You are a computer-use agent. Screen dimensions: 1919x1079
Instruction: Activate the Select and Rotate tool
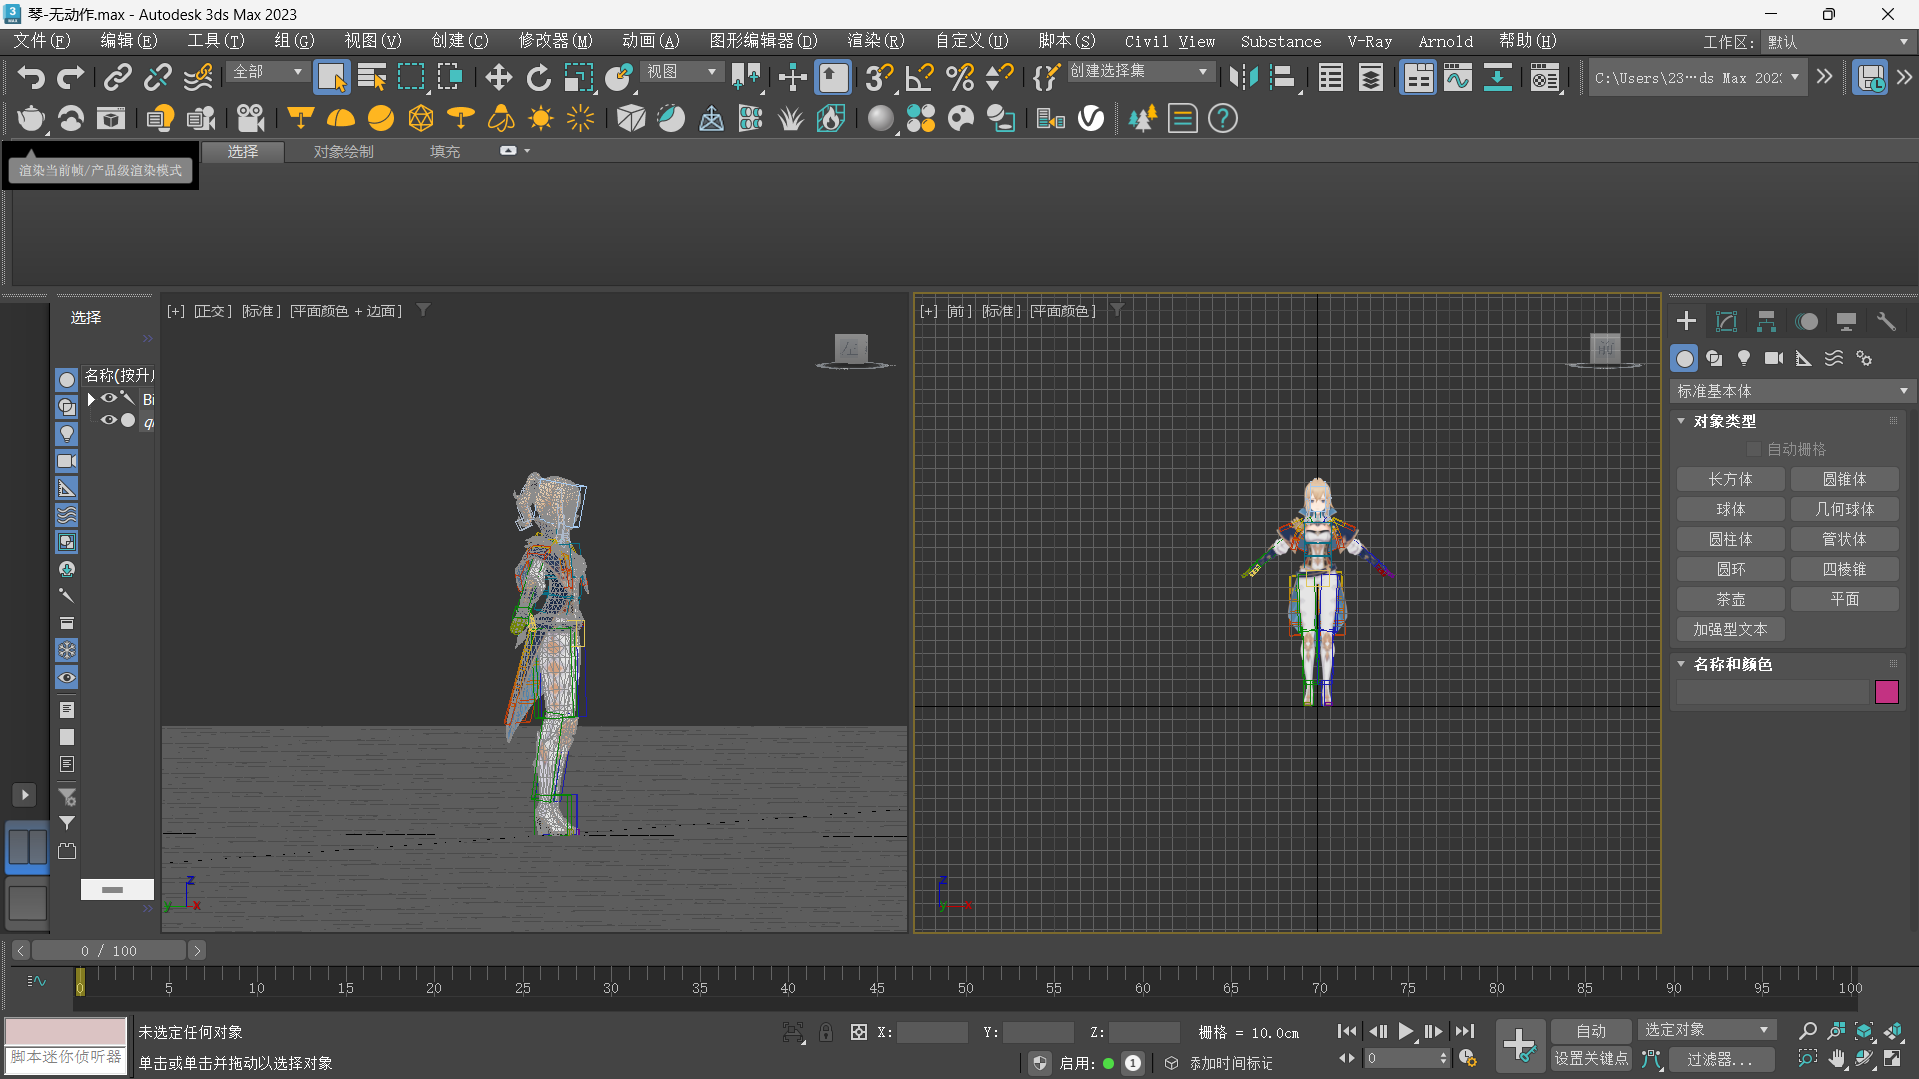(538, 77)
